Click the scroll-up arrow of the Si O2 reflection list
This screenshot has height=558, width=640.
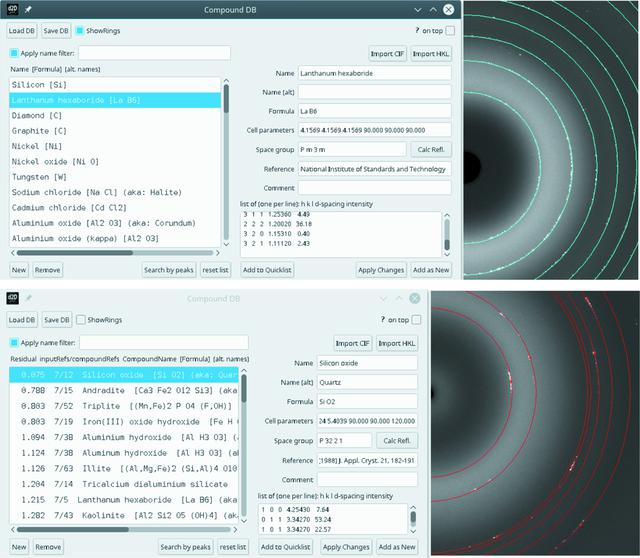413,507
